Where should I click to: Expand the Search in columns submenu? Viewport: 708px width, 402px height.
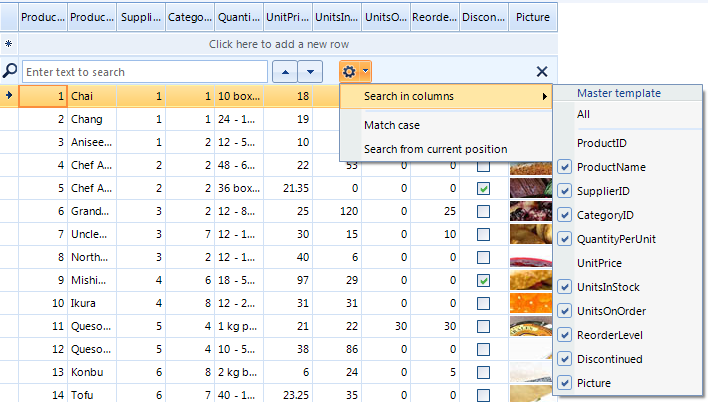coord(446,96)
